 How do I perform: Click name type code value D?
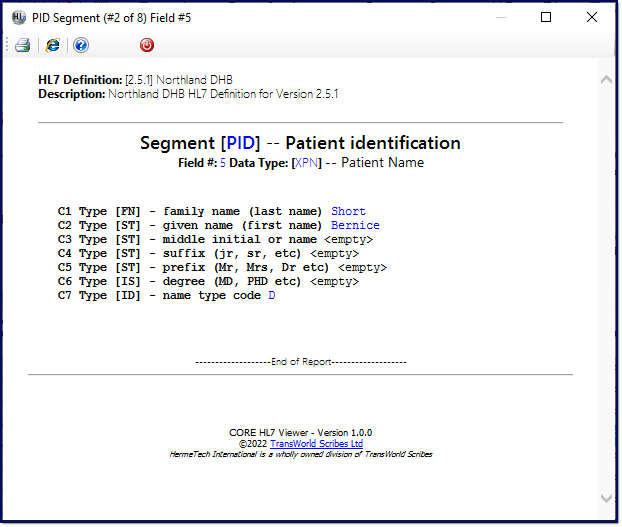coord(272,295)
